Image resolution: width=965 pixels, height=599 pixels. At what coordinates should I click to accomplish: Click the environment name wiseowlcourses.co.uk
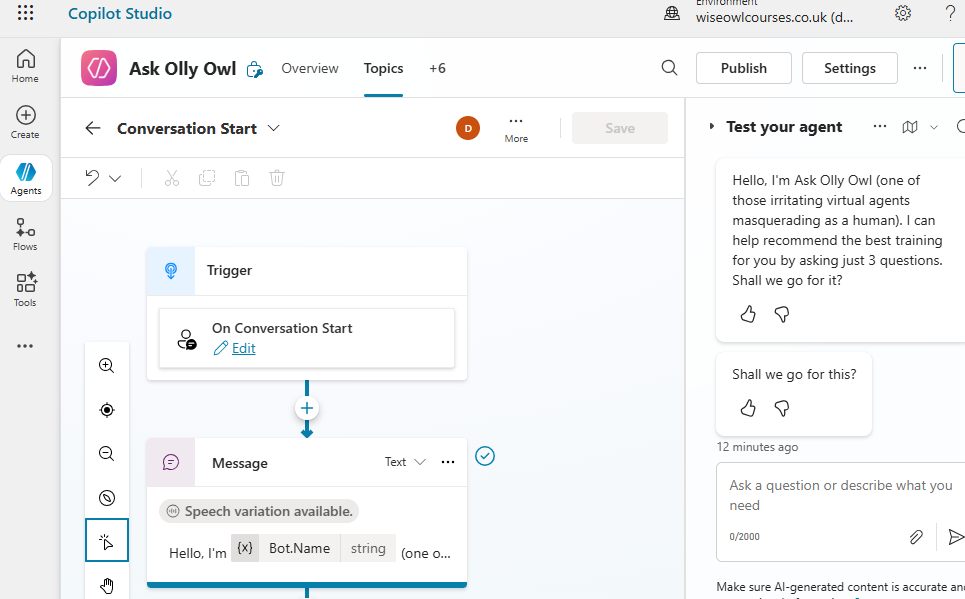point(774,17)
